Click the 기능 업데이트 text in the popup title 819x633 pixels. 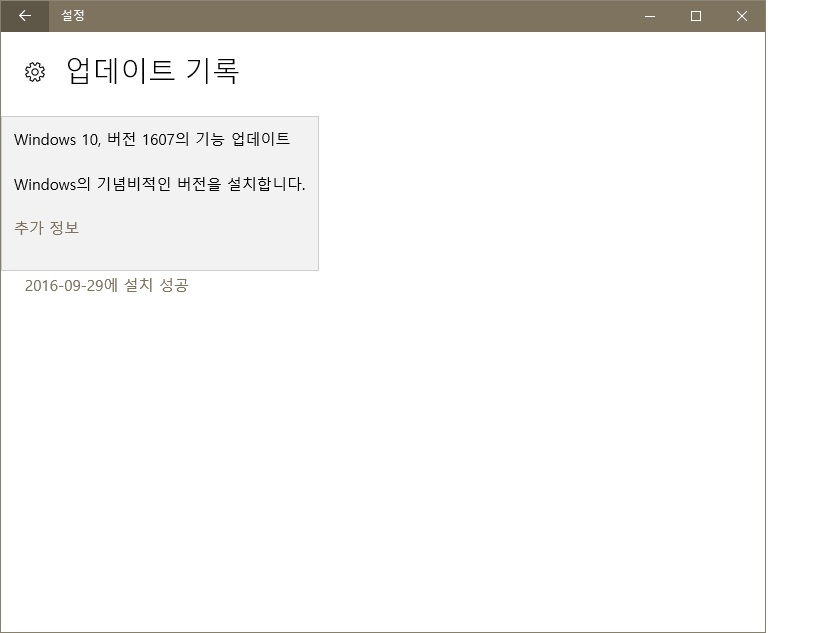tap(244, 140)
